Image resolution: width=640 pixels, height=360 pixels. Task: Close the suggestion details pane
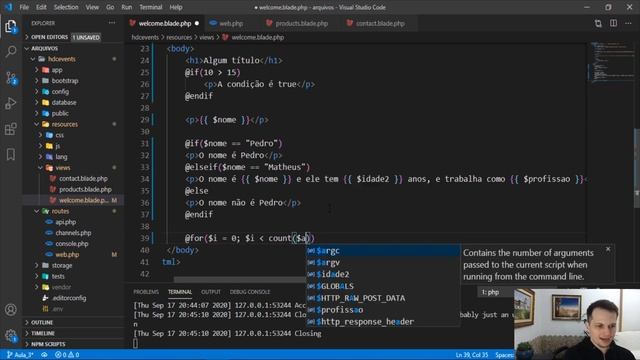pyautogui.click(x=608, y=249)
